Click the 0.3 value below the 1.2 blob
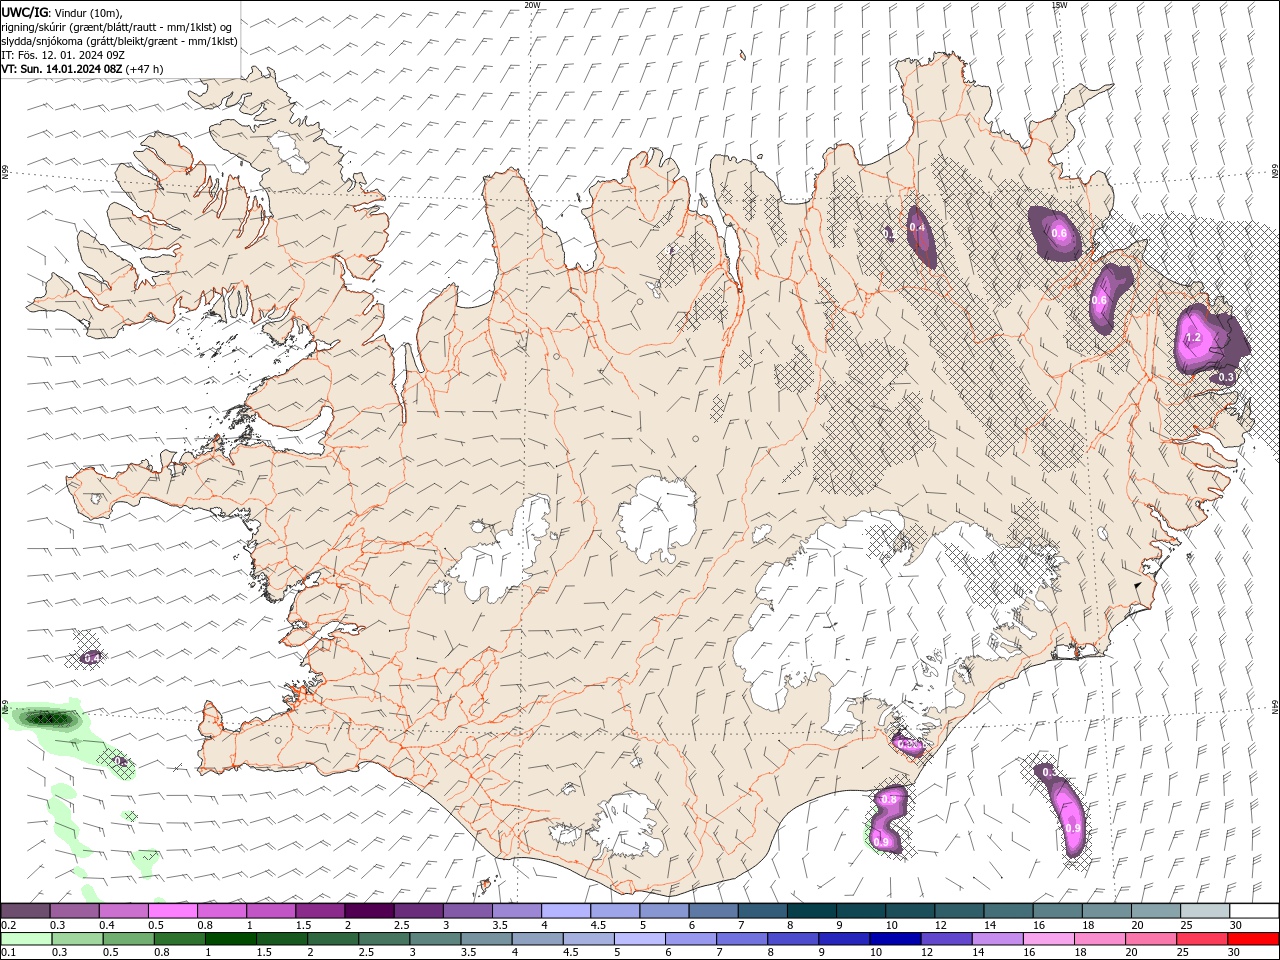The image size is (1280, 960). 1227,377
